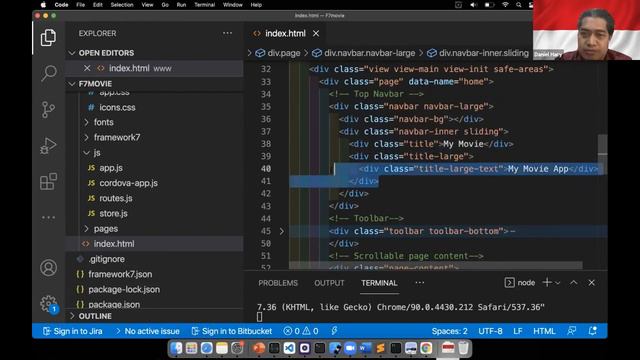The width and height of the screenshot is (640, 360).
Task: Click the lightning bolt status bar icon
Action: coord(334,331)
